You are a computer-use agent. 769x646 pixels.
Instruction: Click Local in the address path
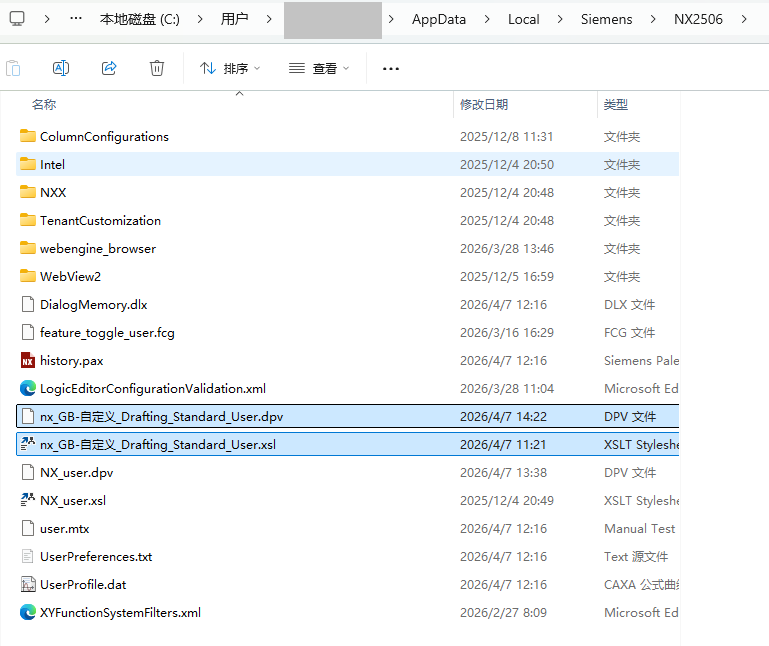click(x=524, y=19)
